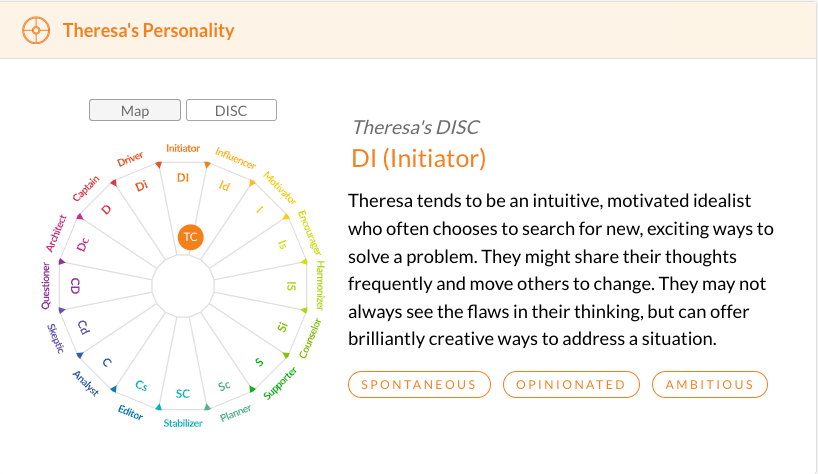Select the CD Questioner wheel segment
The height and width of the screenshot is (474, 818).
point(75,286)
